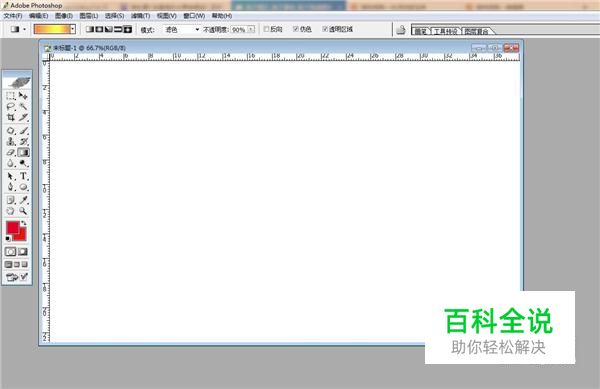The height and width of the screenshot is (389, 600).
Task: Swap foreground and background colors
Action: (24, 223)
